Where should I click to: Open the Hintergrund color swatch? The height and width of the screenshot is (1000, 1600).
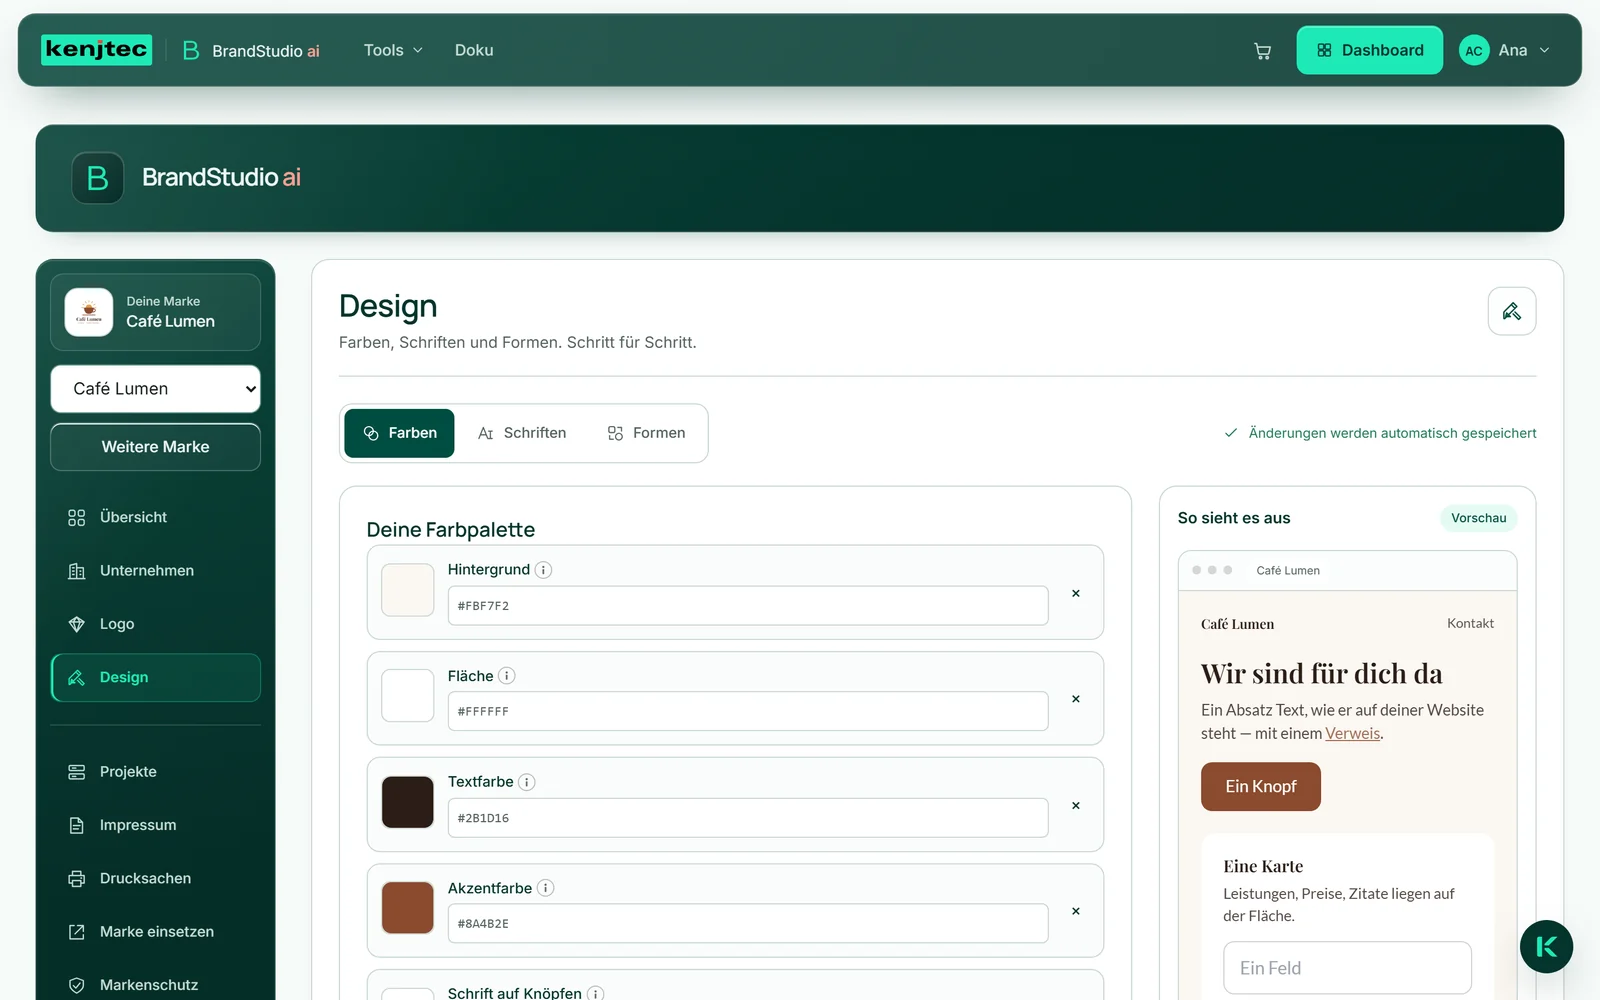[x=408, y=590]
